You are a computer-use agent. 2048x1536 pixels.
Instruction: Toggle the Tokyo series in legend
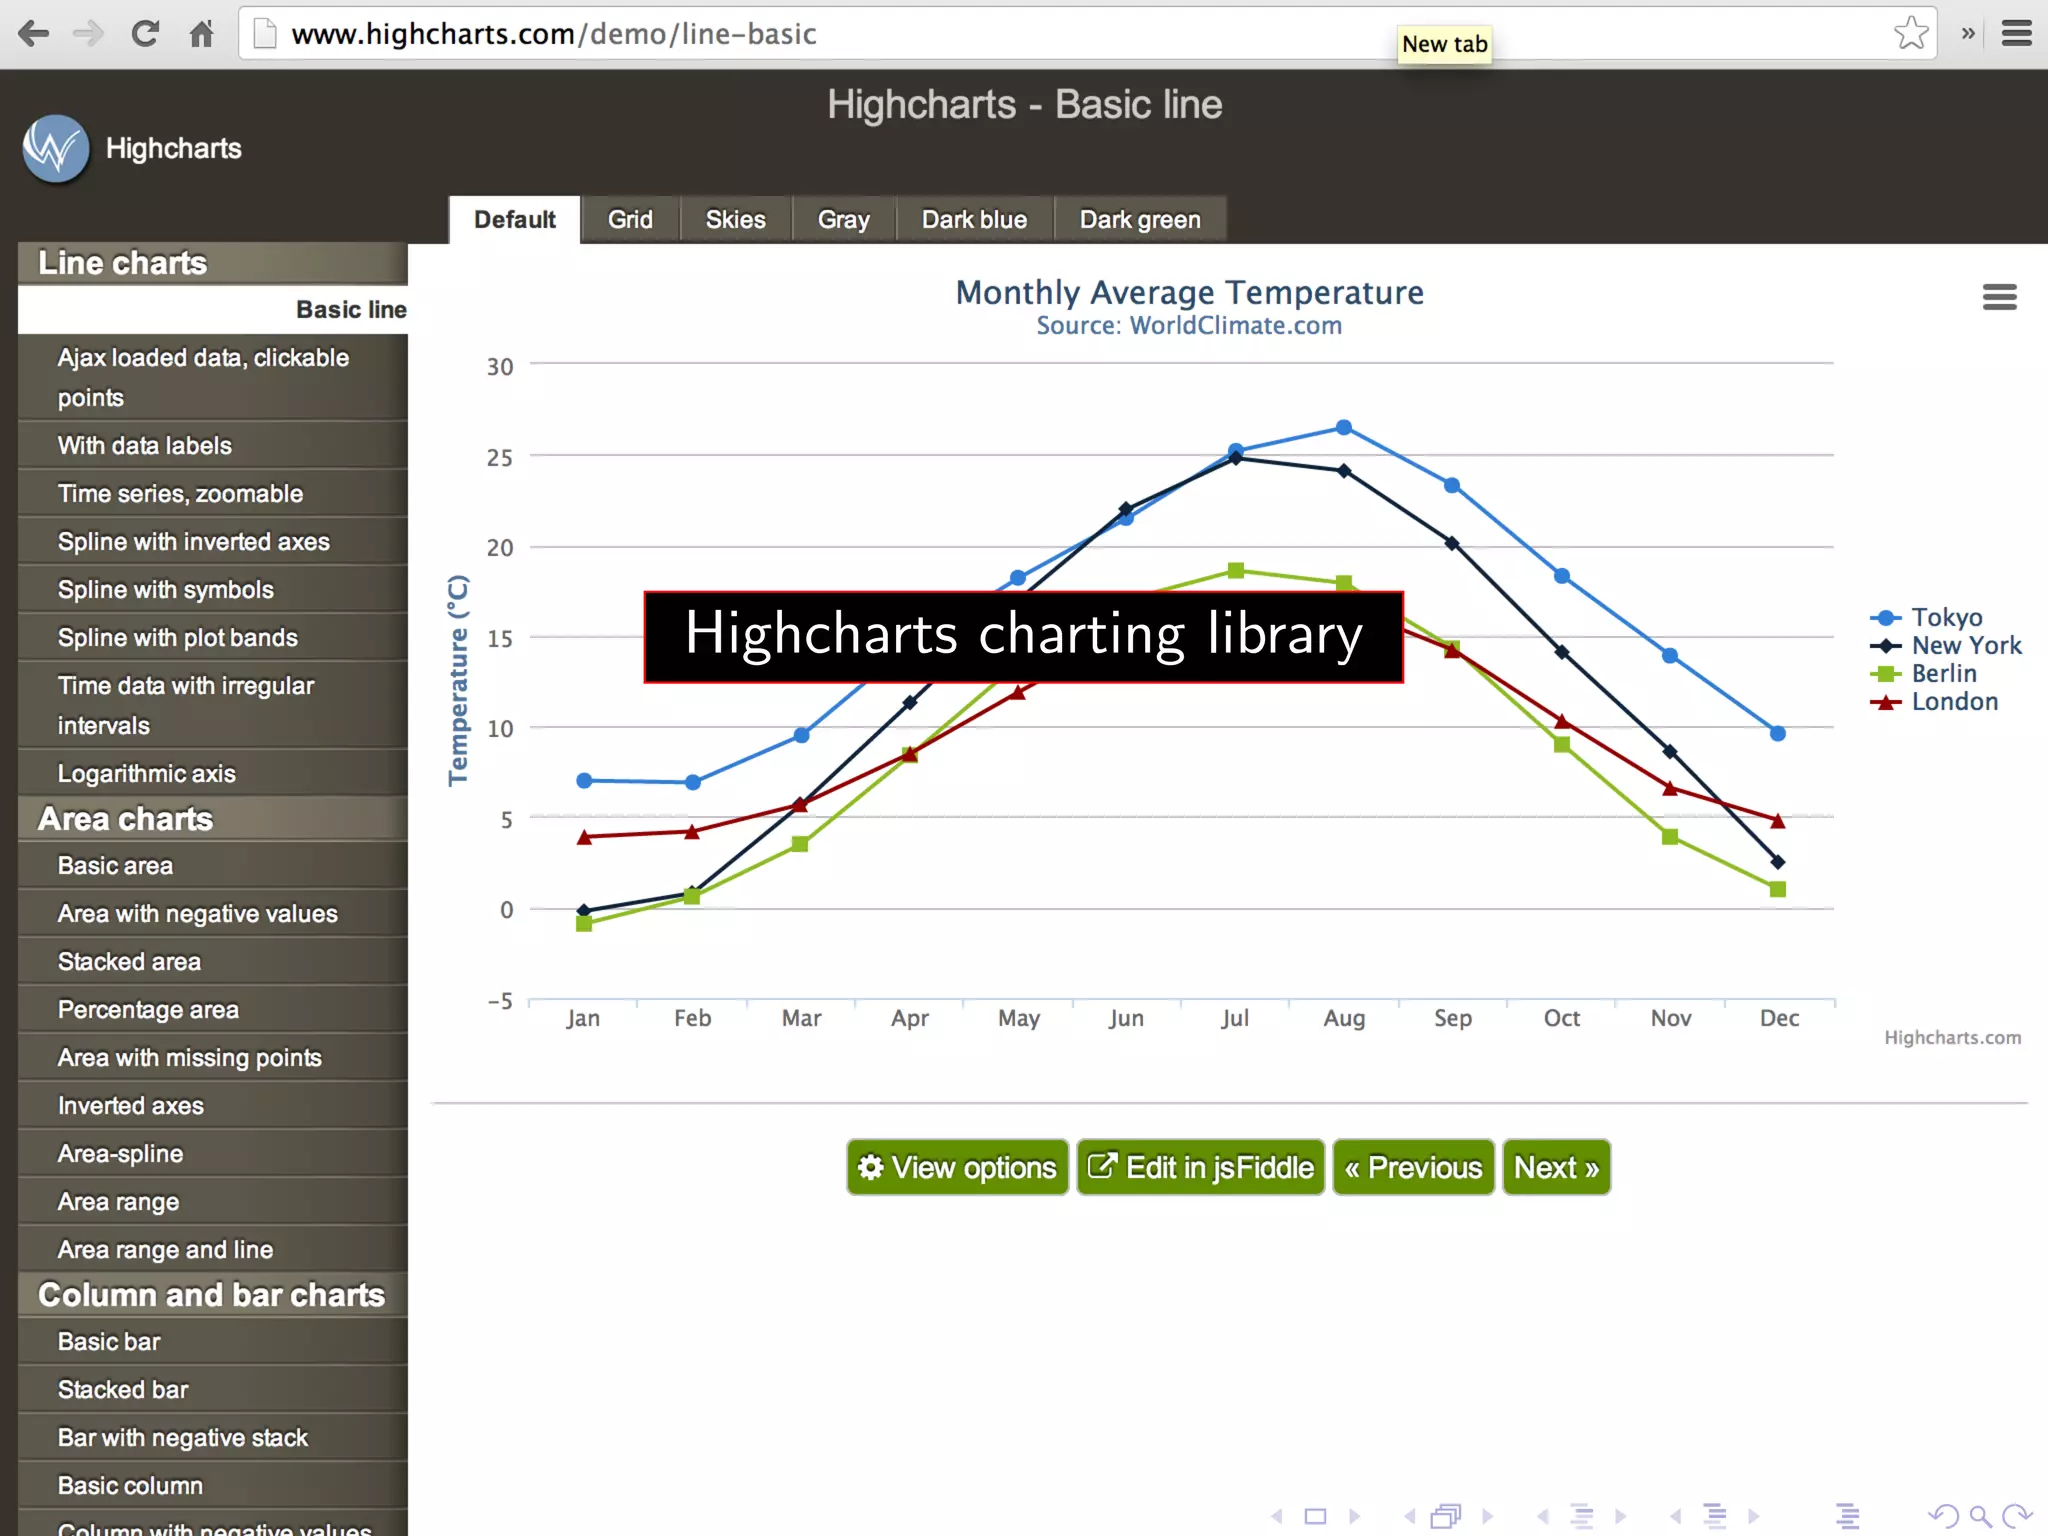point(1926,617)
